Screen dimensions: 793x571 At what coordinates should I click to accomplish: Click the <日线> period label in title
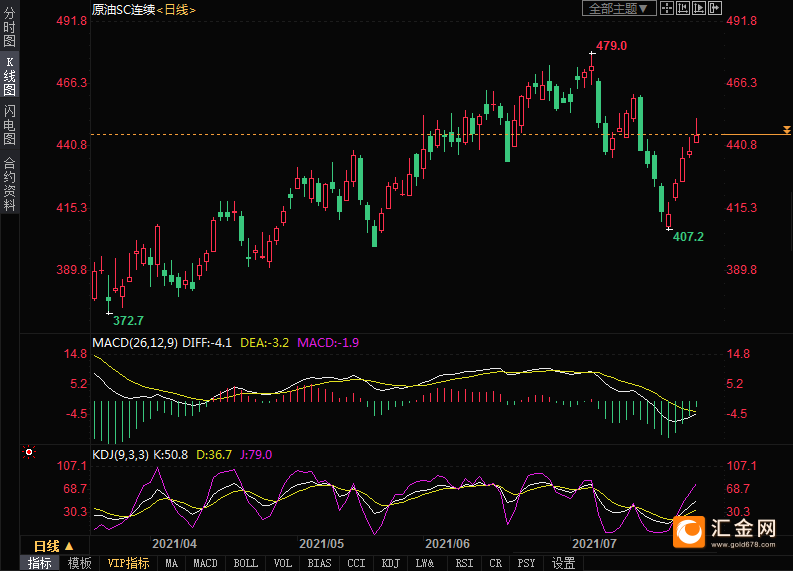pyautogui.click(x=176, y=10)
